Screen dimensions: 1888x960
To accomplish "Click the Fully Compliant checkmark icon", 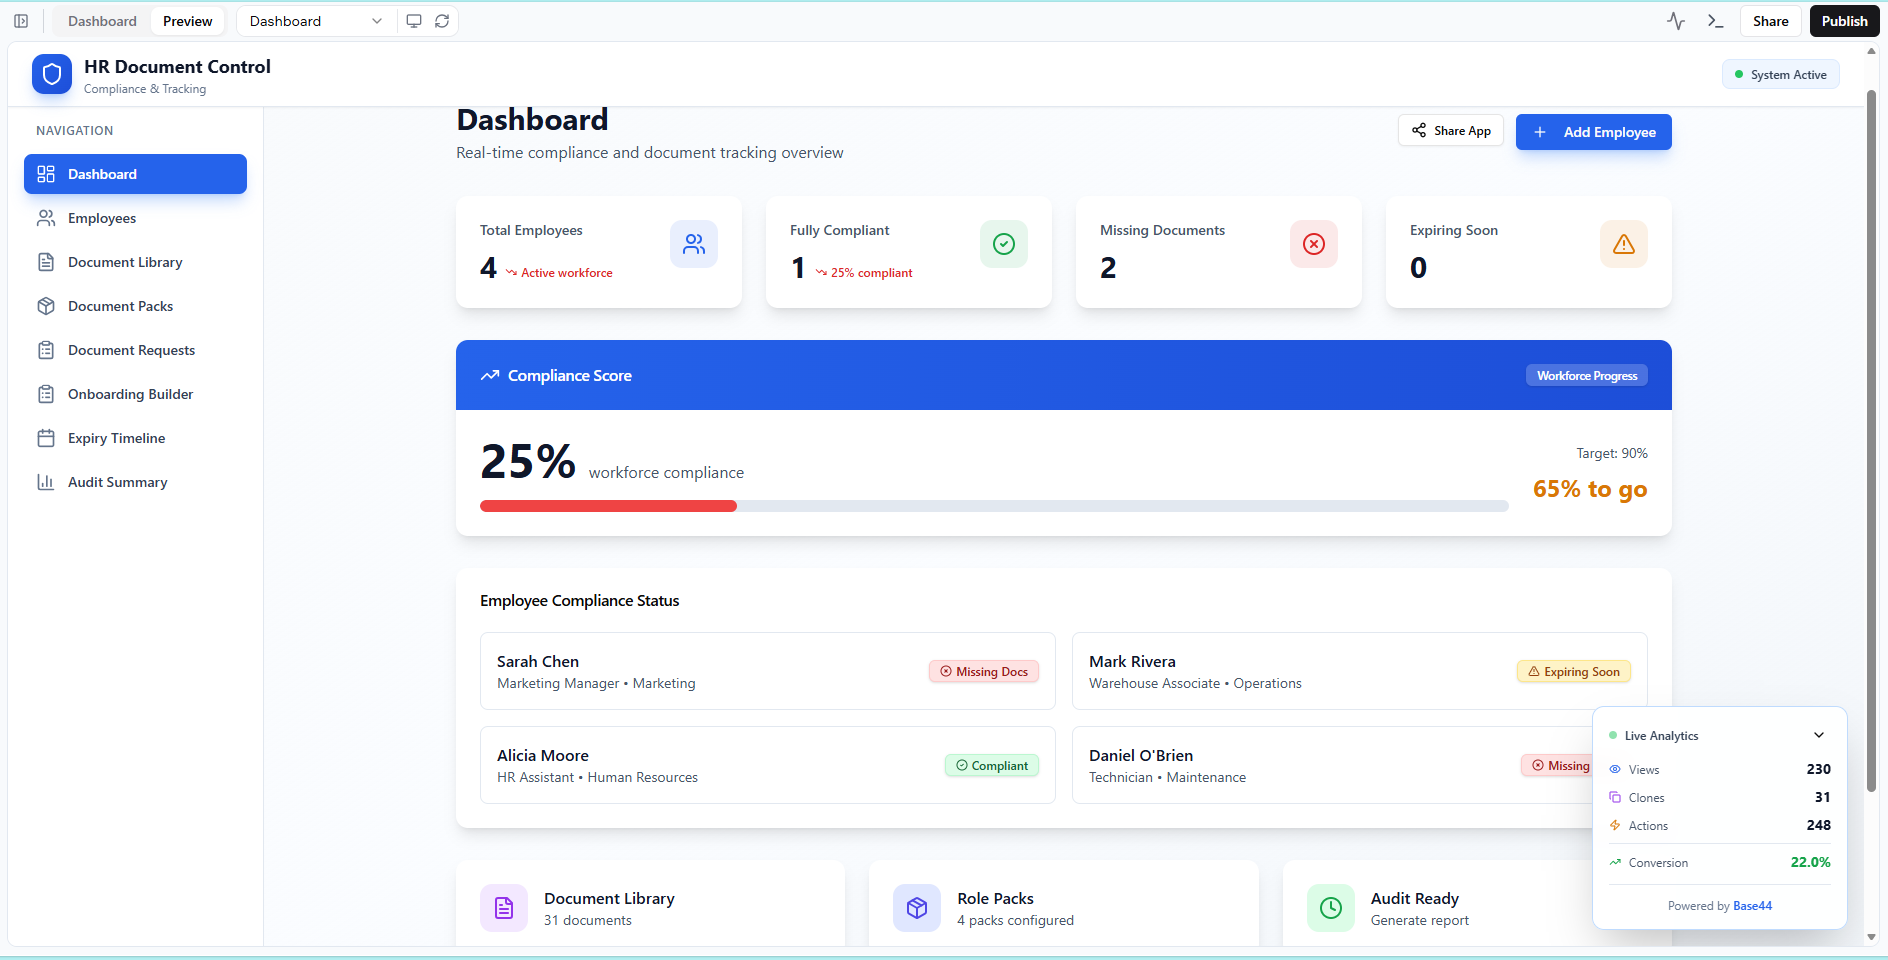I will tap(1004, 244).
